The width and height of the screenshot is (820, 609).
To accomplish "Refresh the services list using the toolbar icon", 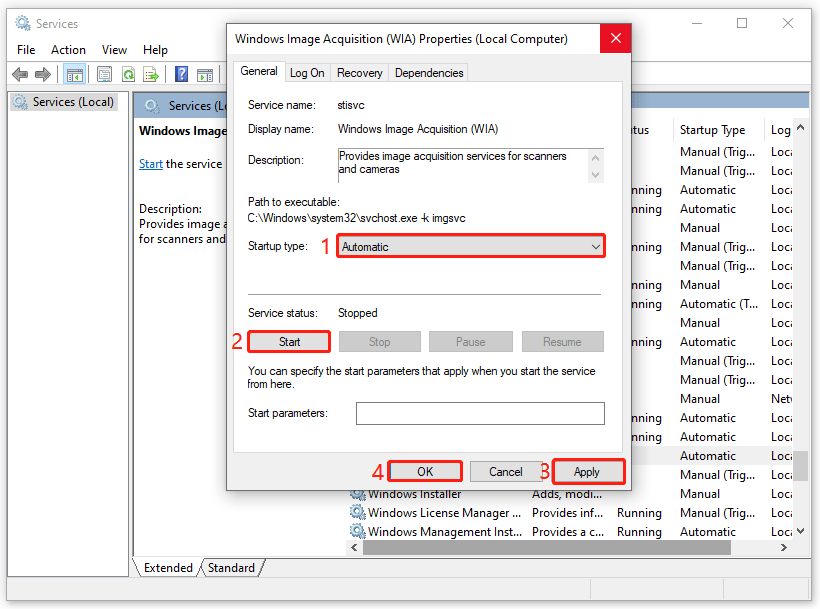I will (x=129, y=74).
